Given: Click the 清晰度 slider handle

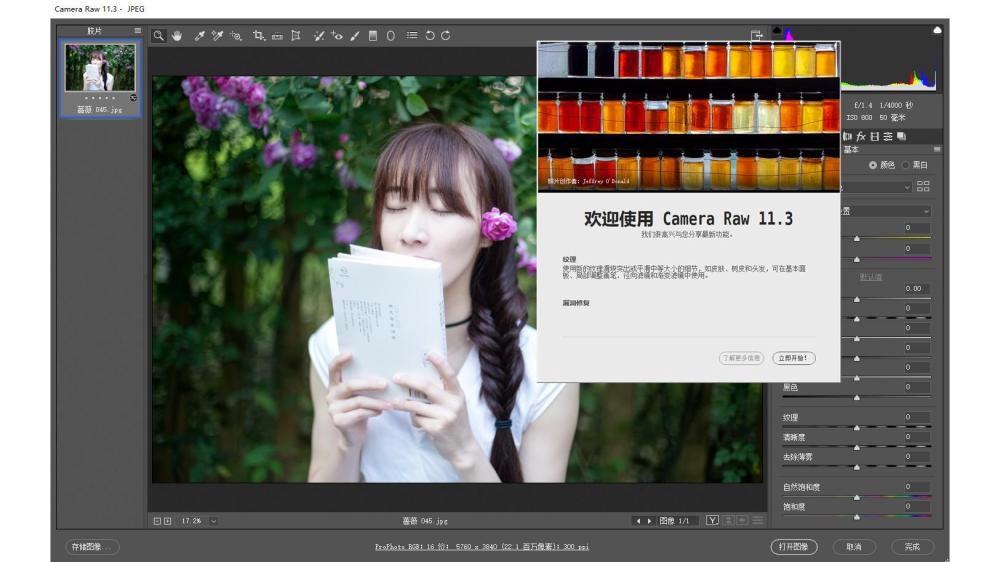Looking at the screenshot, I should (857, 448).
